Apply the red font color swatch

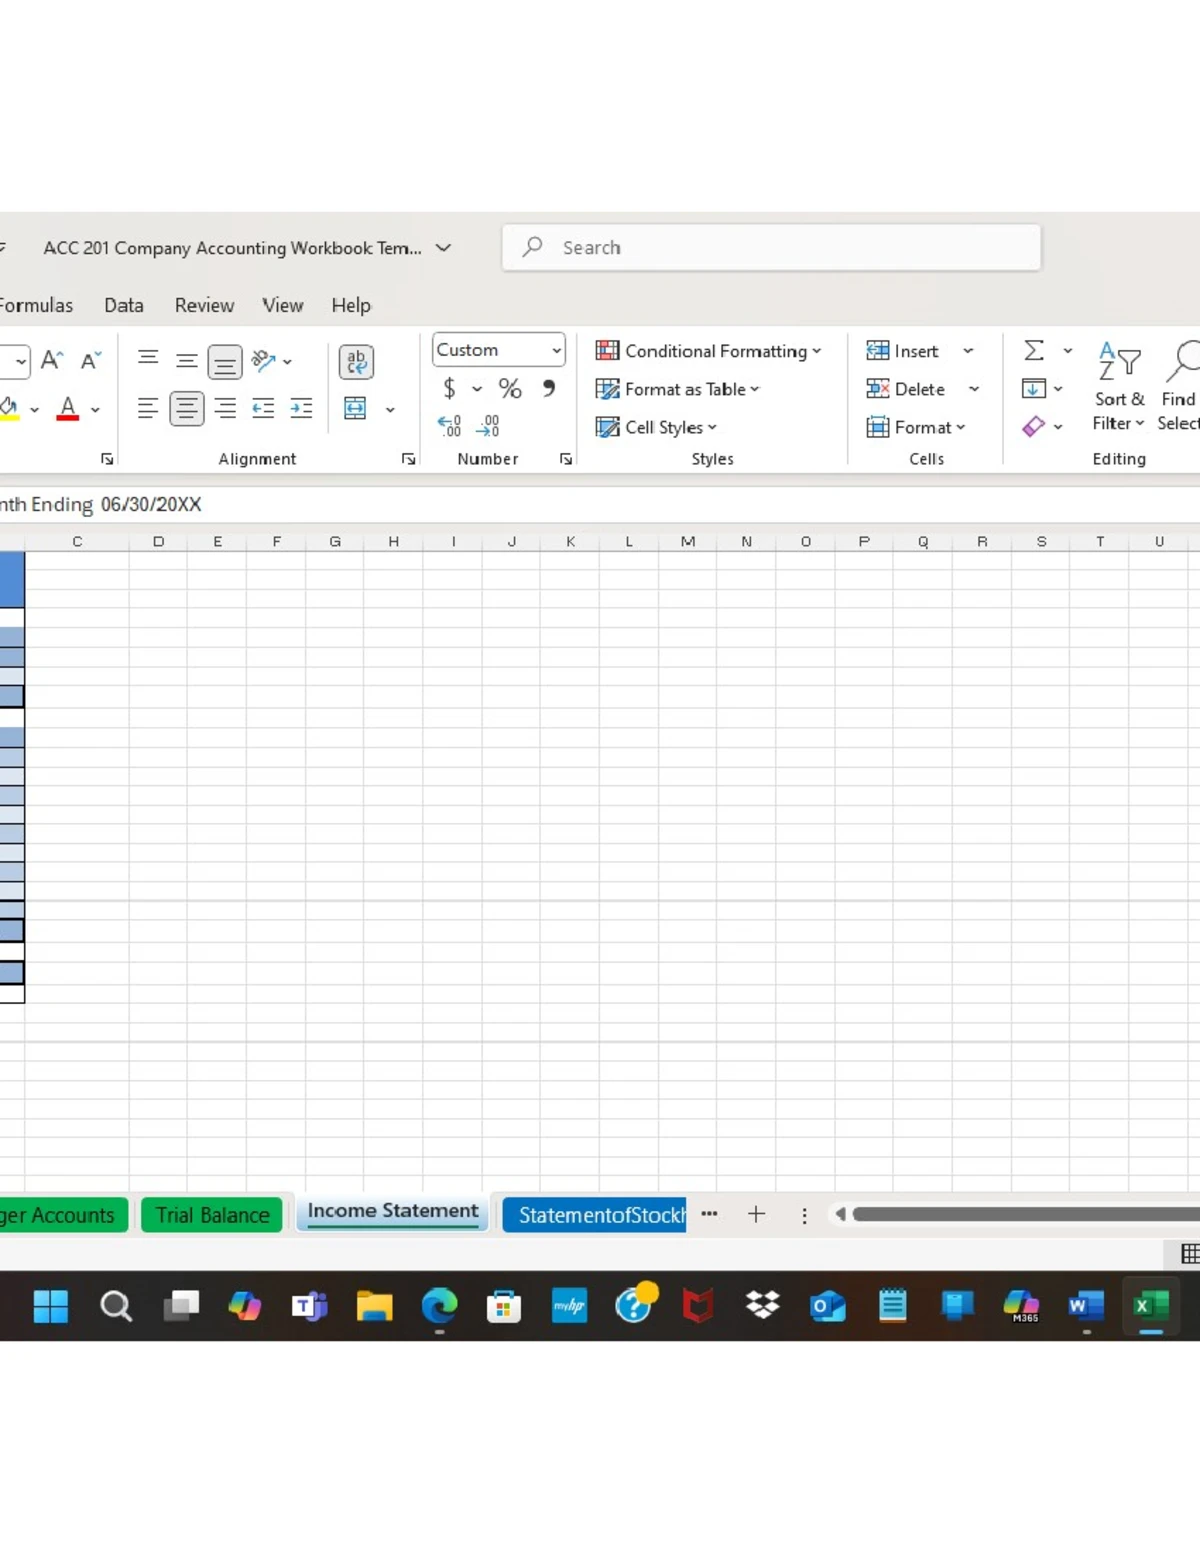66,407
